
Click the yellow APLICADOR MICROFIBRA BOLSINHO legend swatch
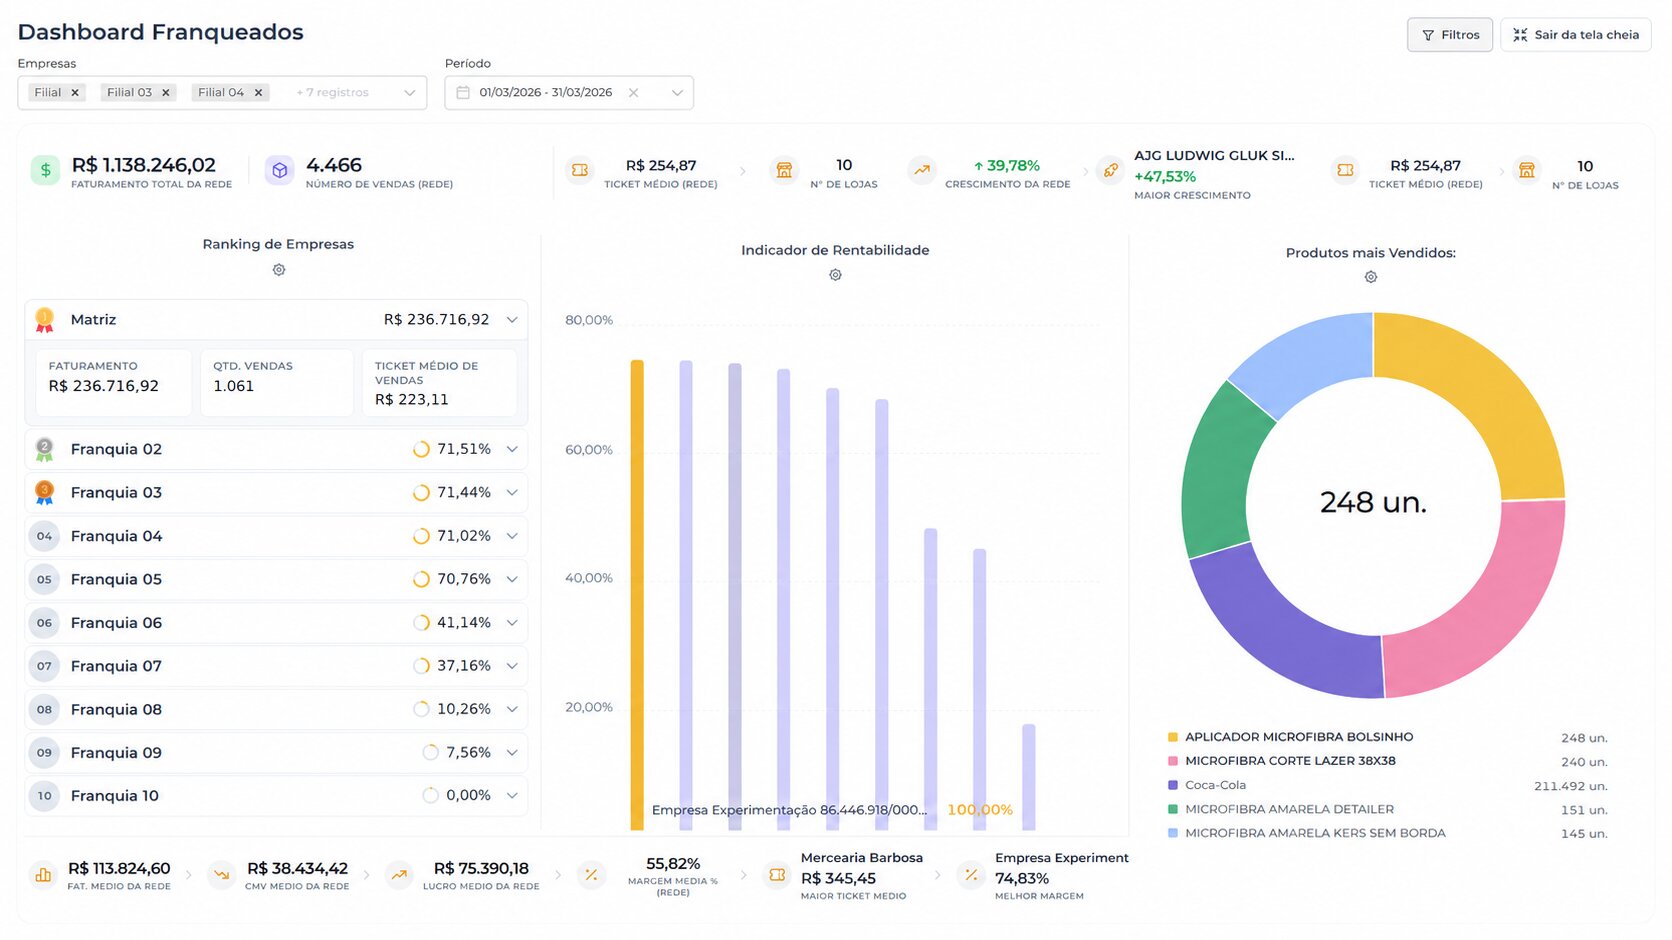pos(1173,737)
